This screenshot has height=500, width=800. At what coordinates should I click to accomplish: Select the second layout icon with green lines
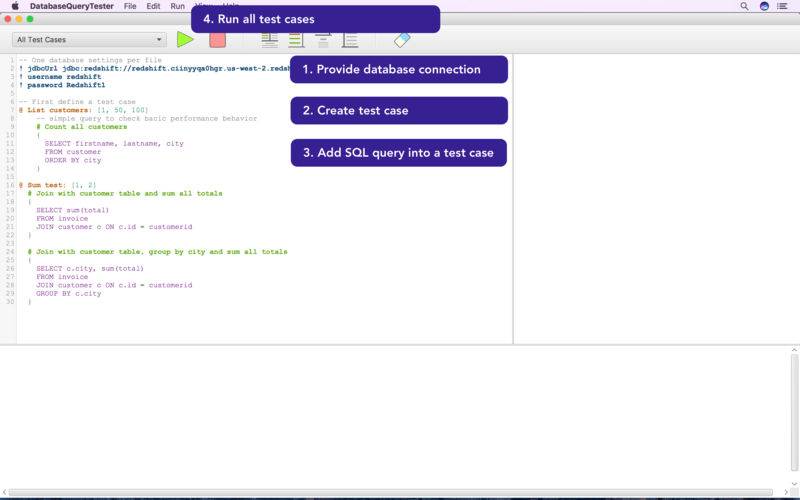point(296,40)
